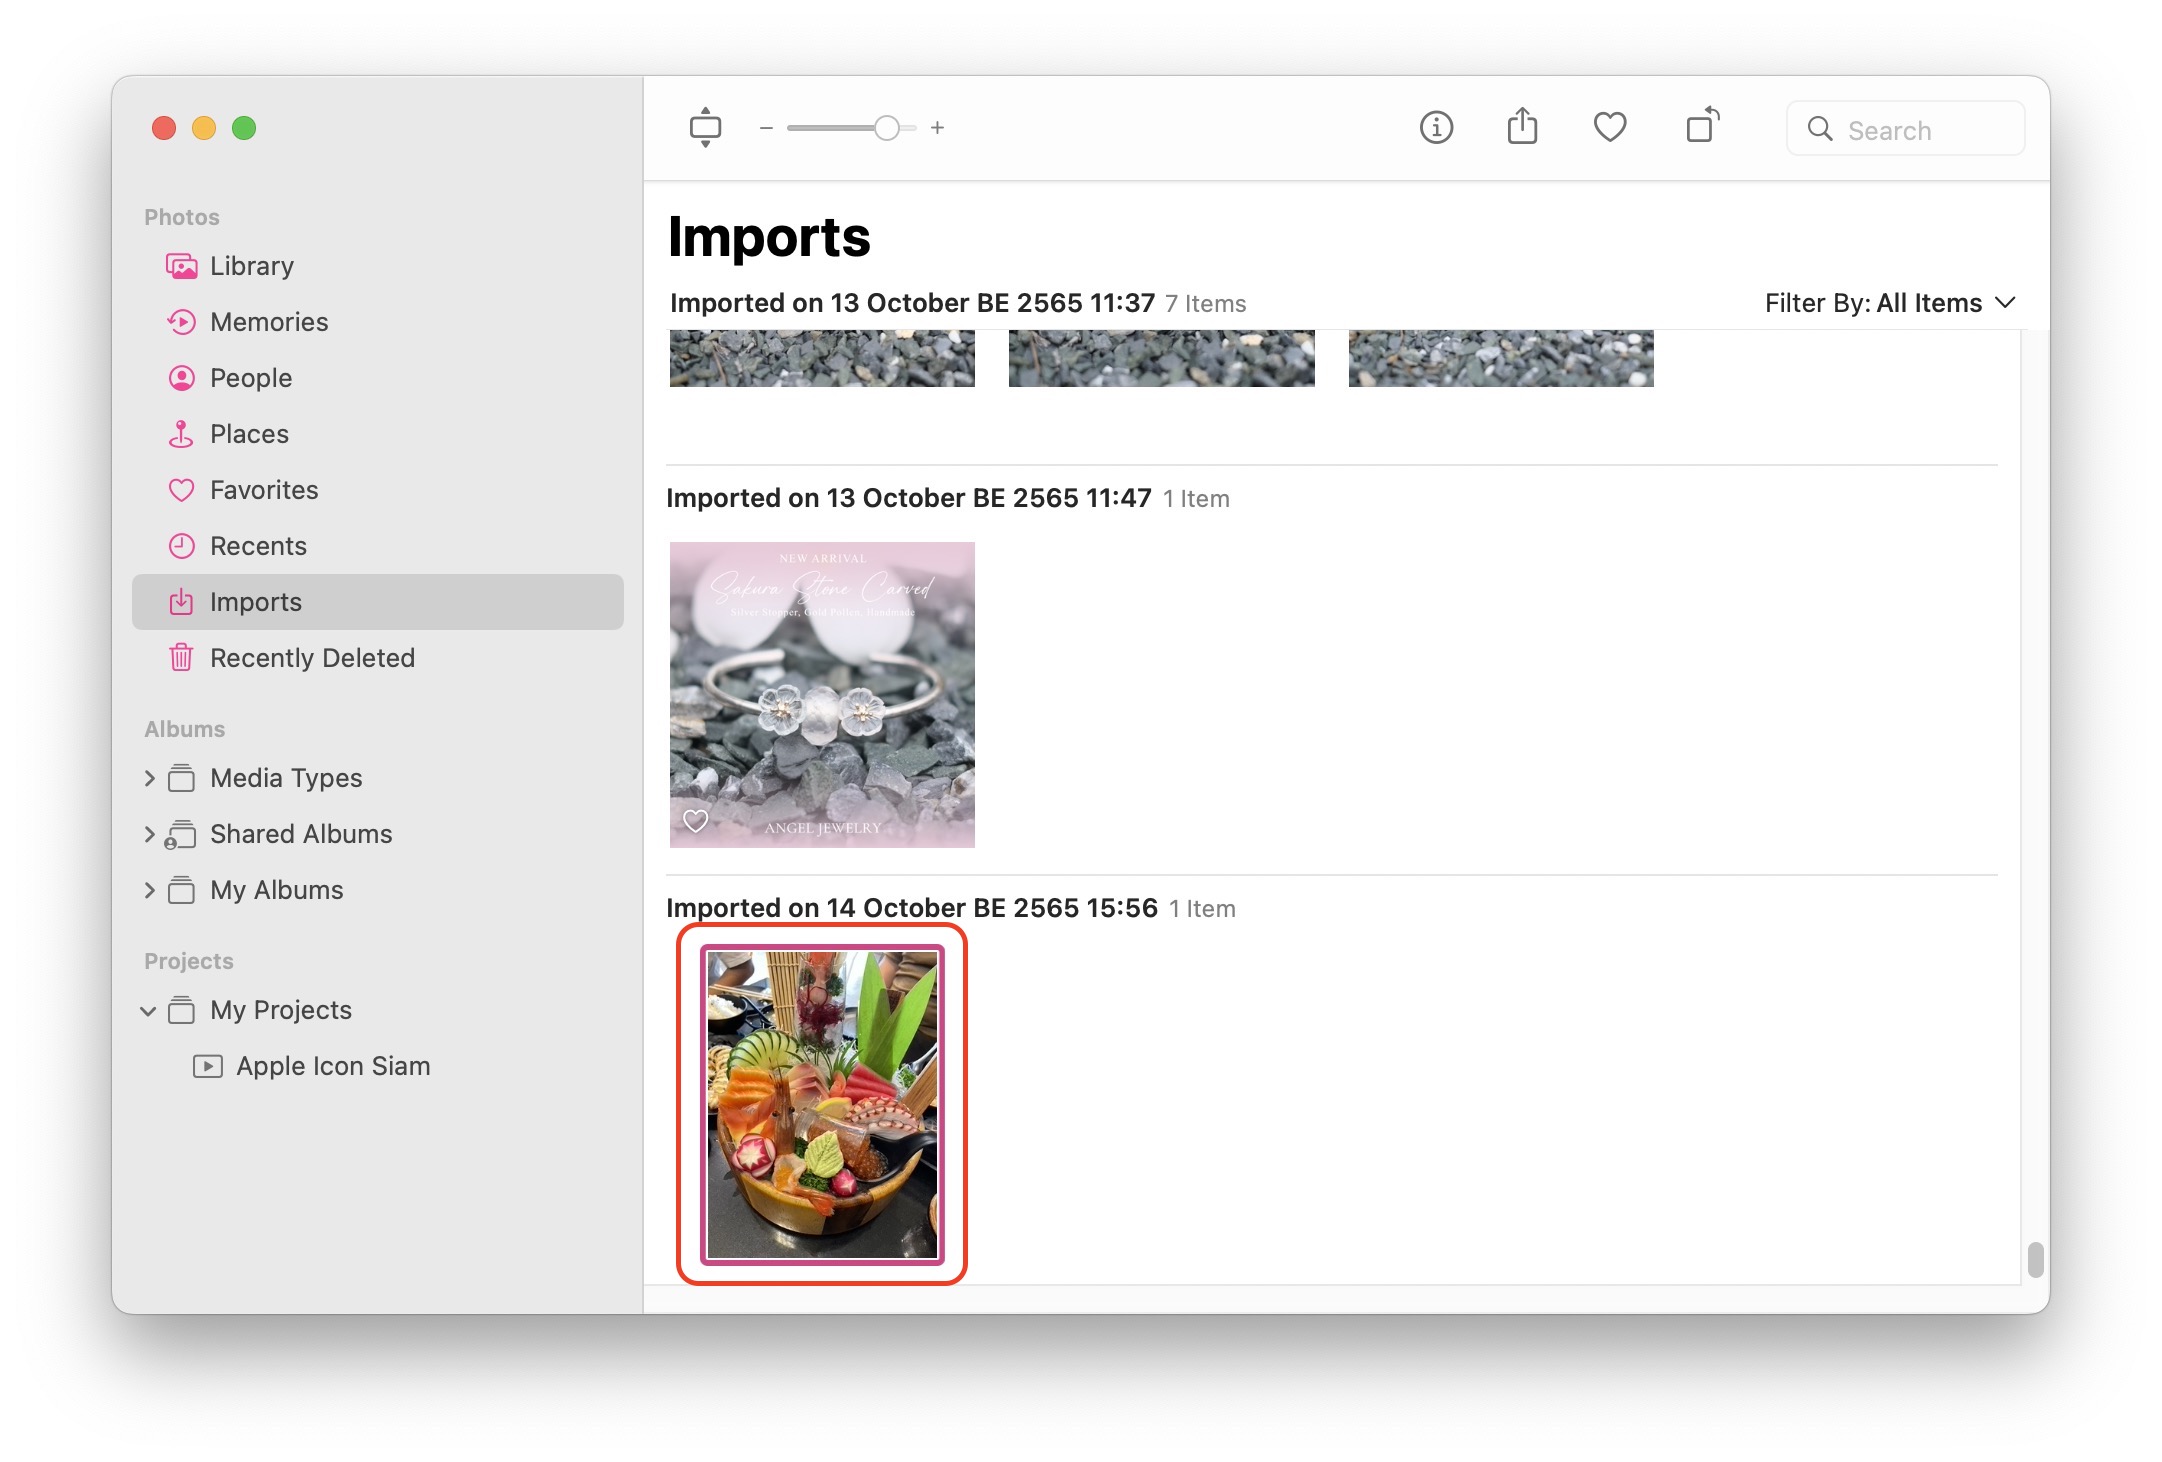2162x1462 pixels.
Task: Collapse the My Projects folder
Action: click(x=148, y=1011)
